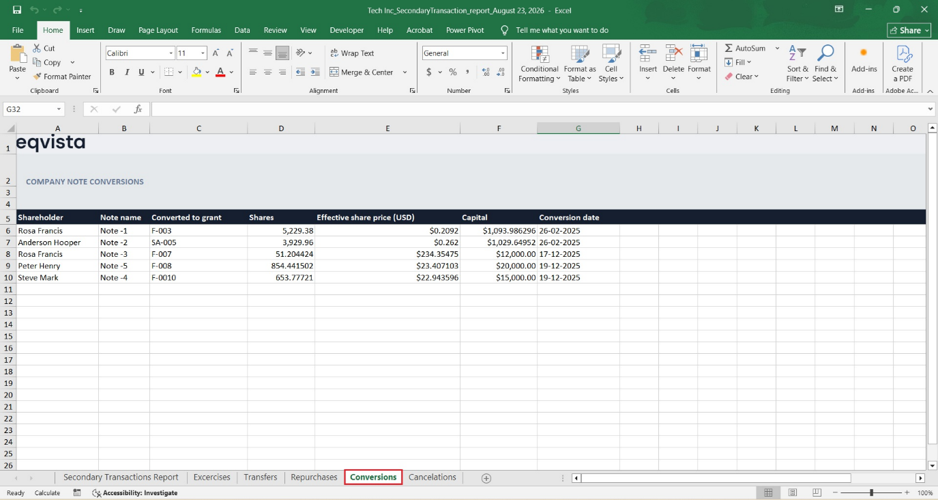Decrease font size with small A
938x500 pixels.
coord(229,53)
